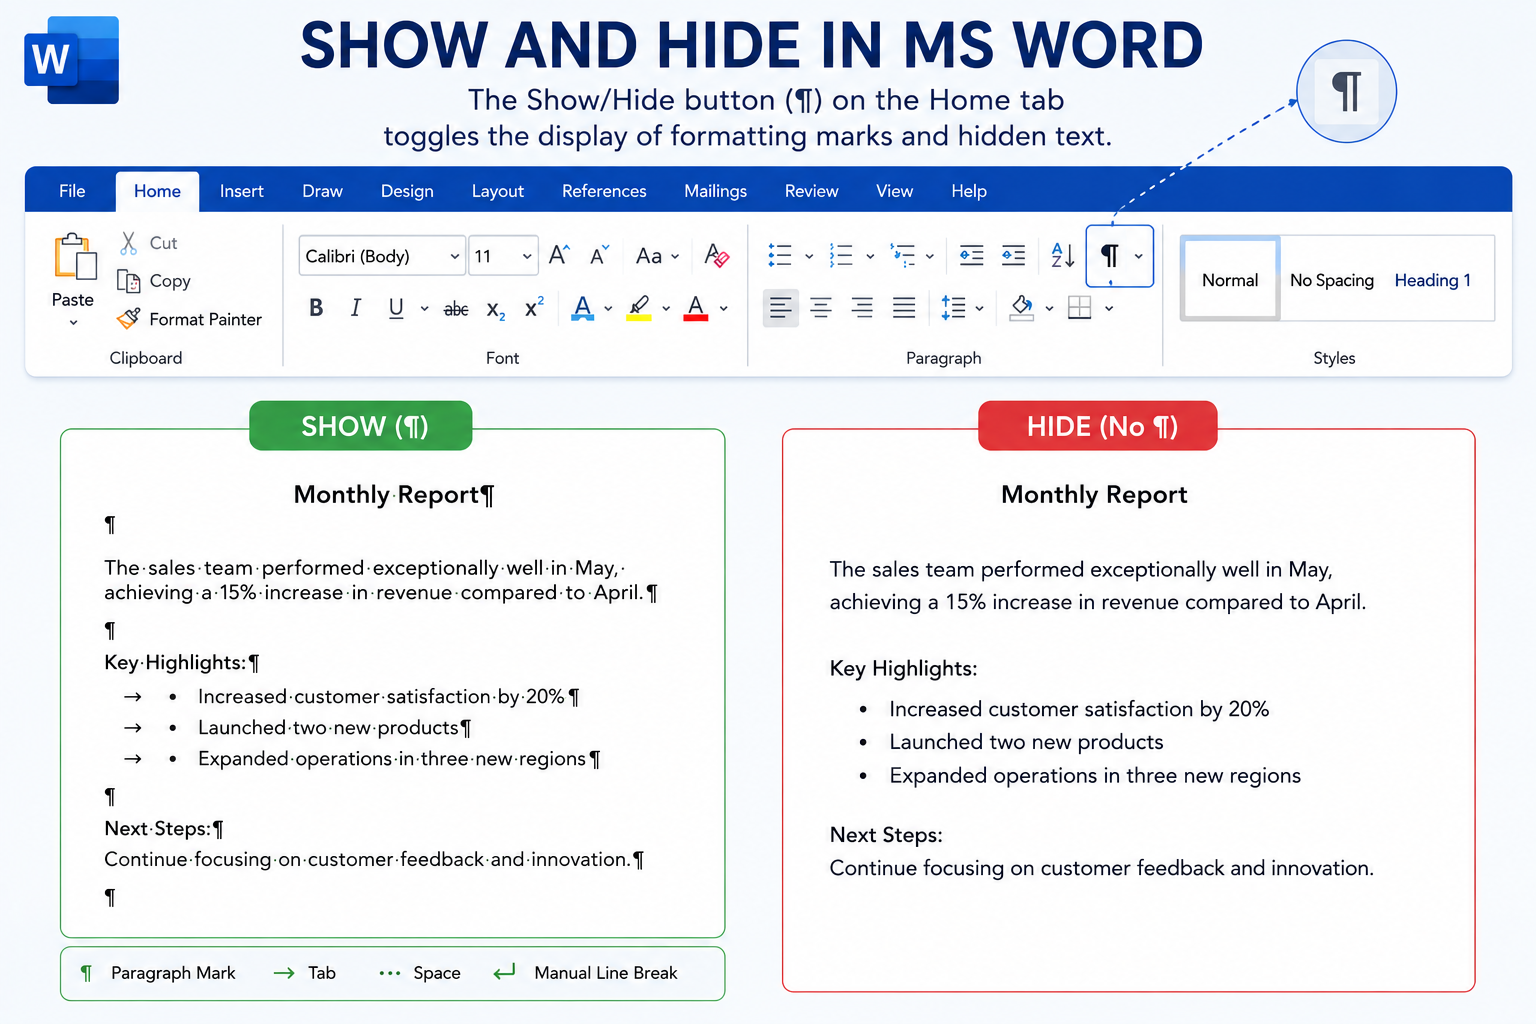The image size is (1536, 1024).
Task: Click the Copy icon
Action: (x=129, y=281)
